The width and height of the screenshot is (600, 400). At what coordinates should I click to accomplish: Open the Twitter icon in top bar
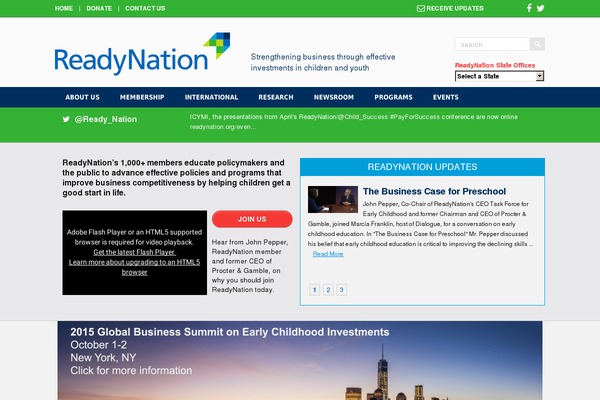(x=540, y=8)
